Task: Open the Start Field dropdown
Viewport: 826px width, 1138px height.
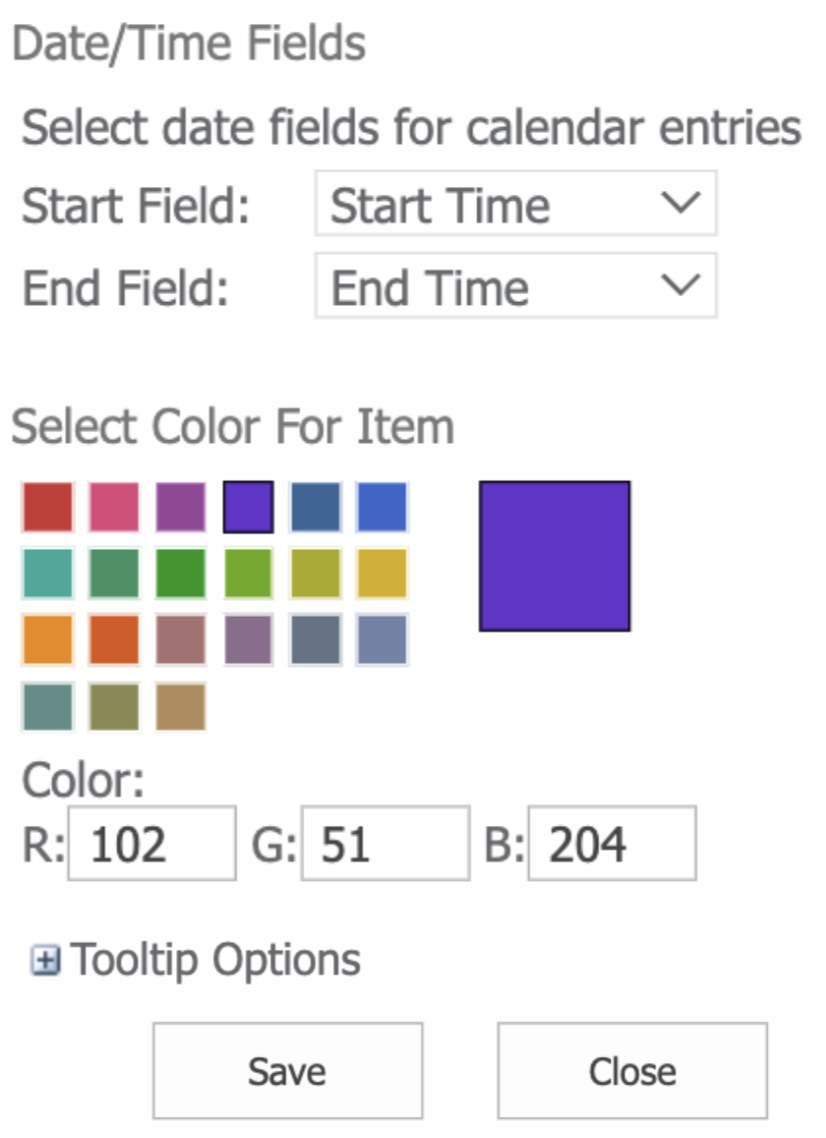Action: (x=515, y=204)
